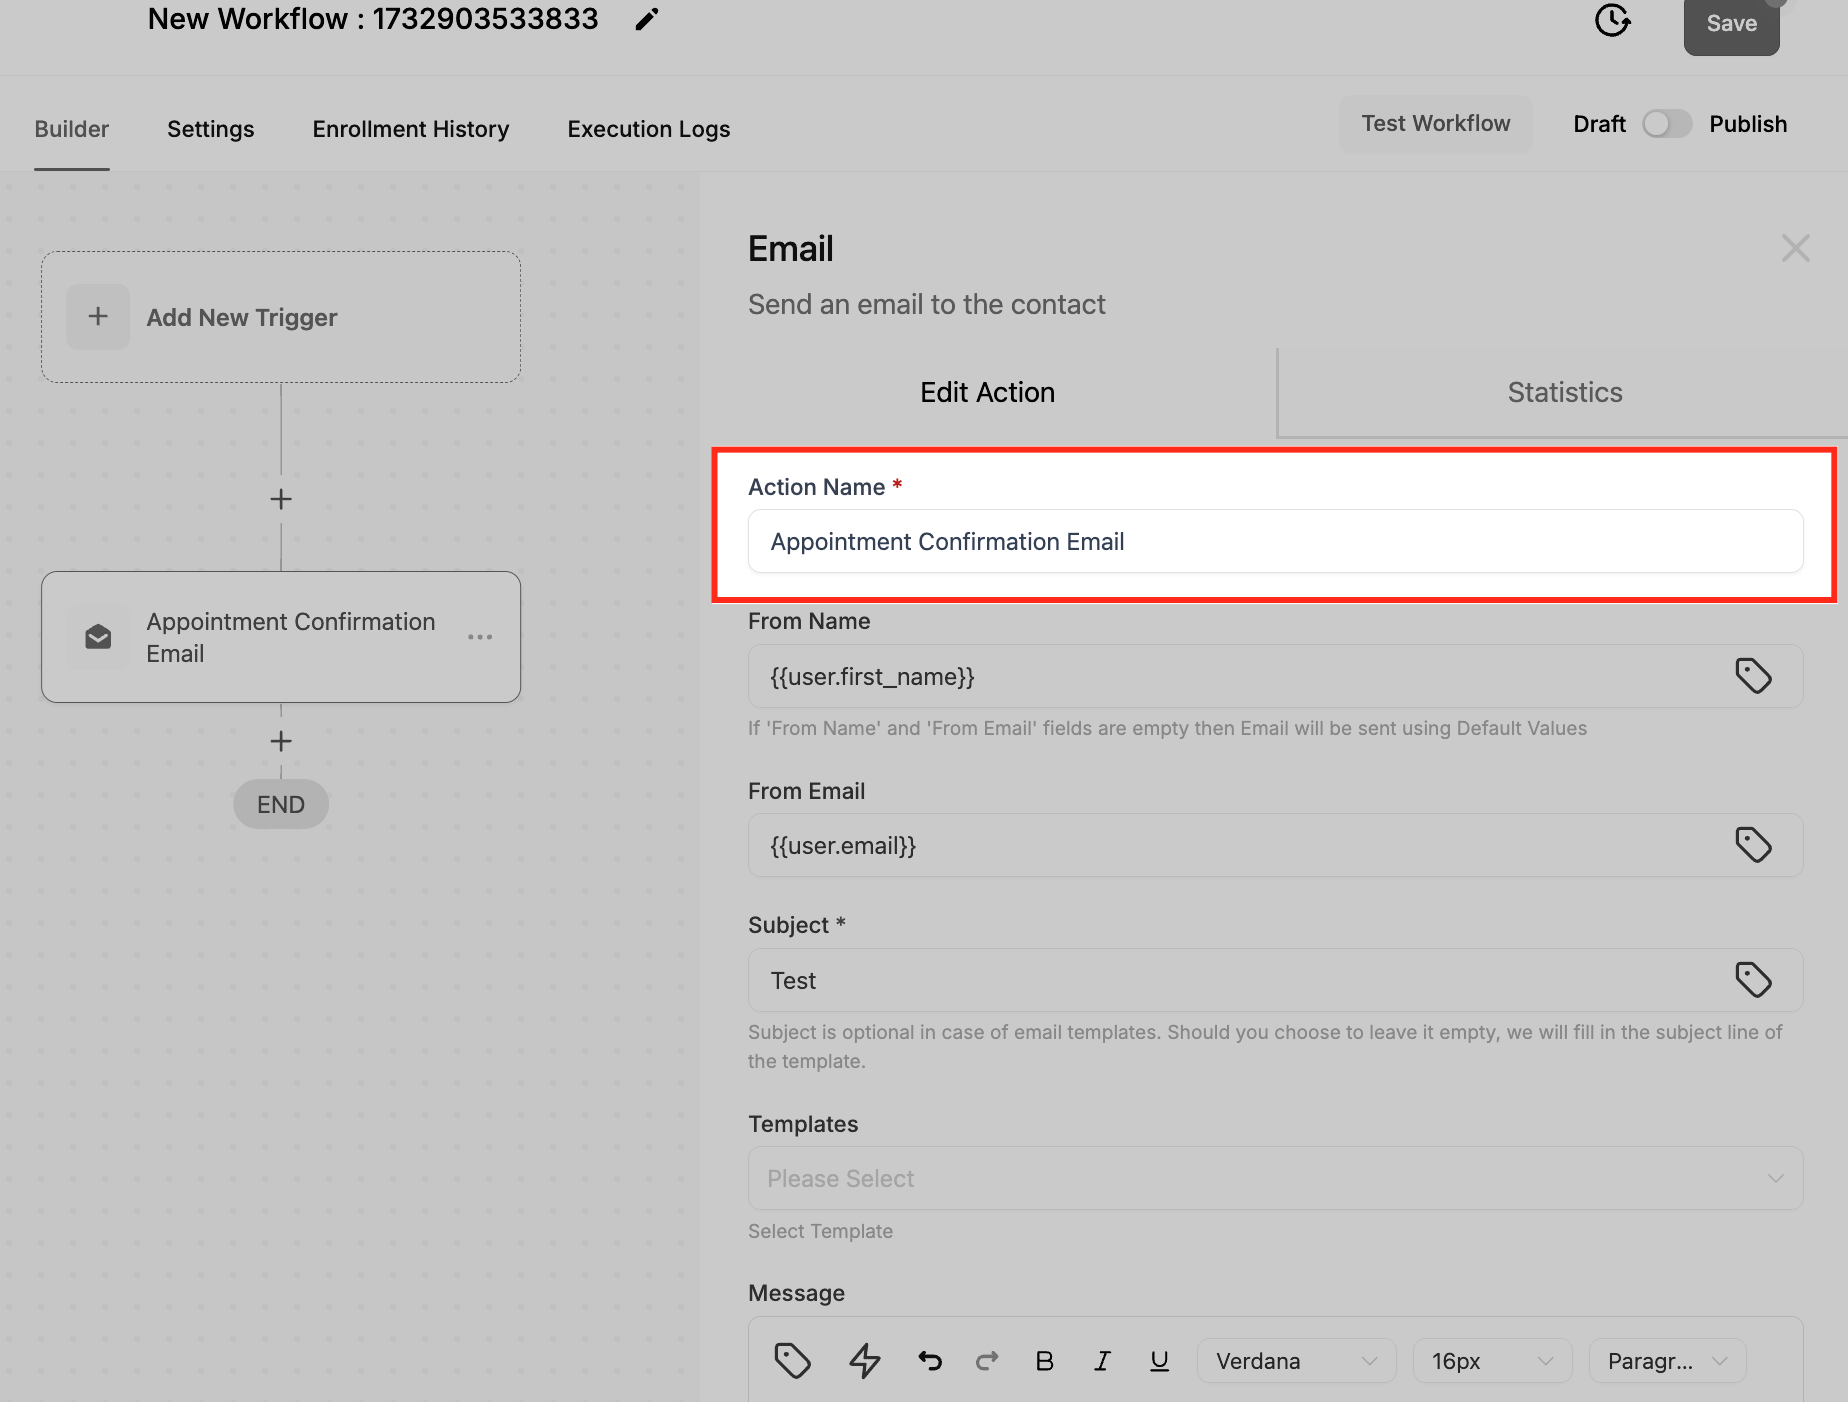Apply italic formatting in the message editor

1102,1360
